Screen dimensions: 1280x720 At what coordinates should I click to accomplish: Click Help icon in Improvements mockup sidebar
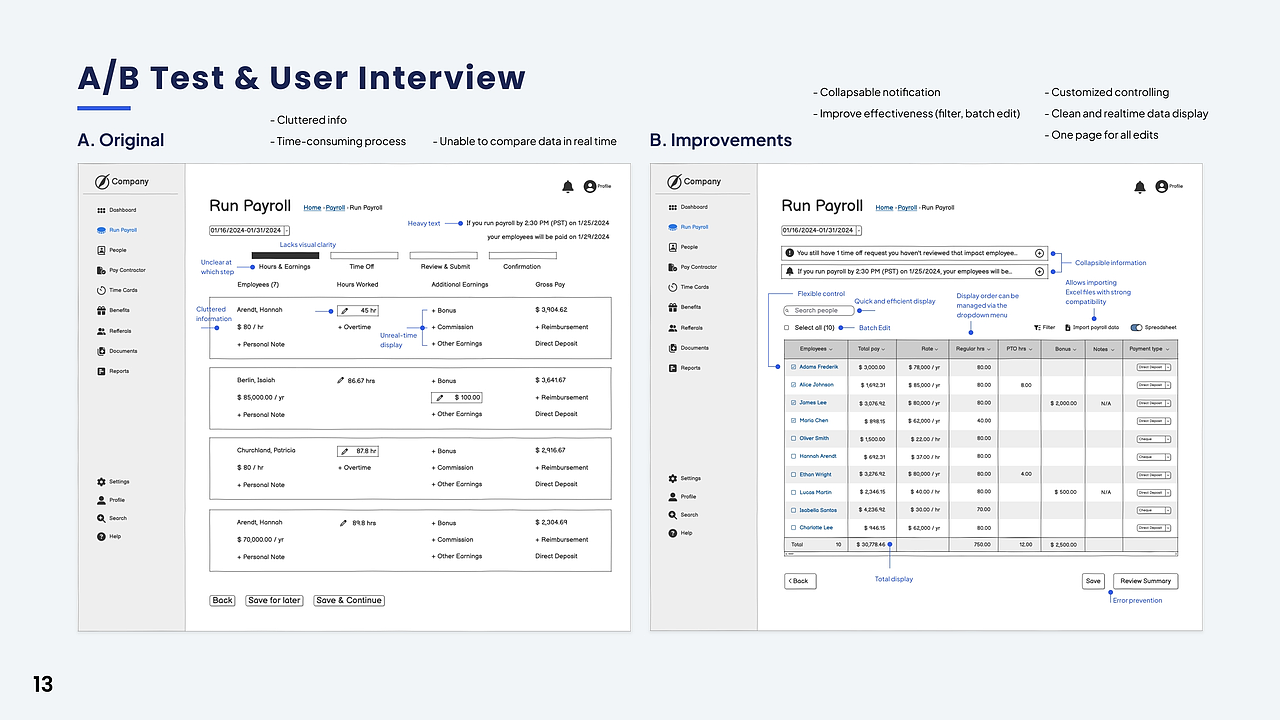click(x=673, y=533)
